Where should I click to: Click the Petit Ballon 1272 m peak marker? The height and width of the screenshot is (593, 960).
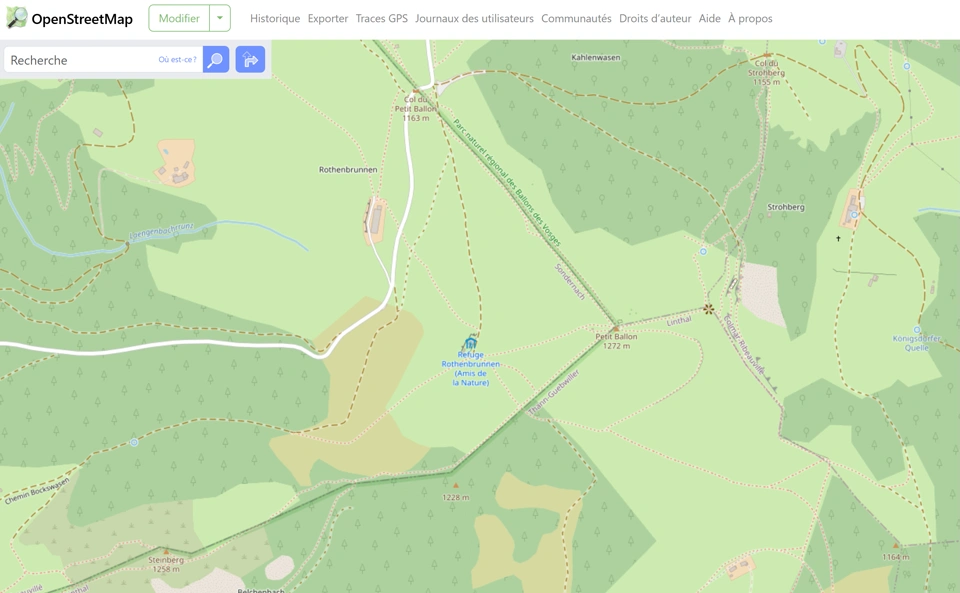coord(616,329)
